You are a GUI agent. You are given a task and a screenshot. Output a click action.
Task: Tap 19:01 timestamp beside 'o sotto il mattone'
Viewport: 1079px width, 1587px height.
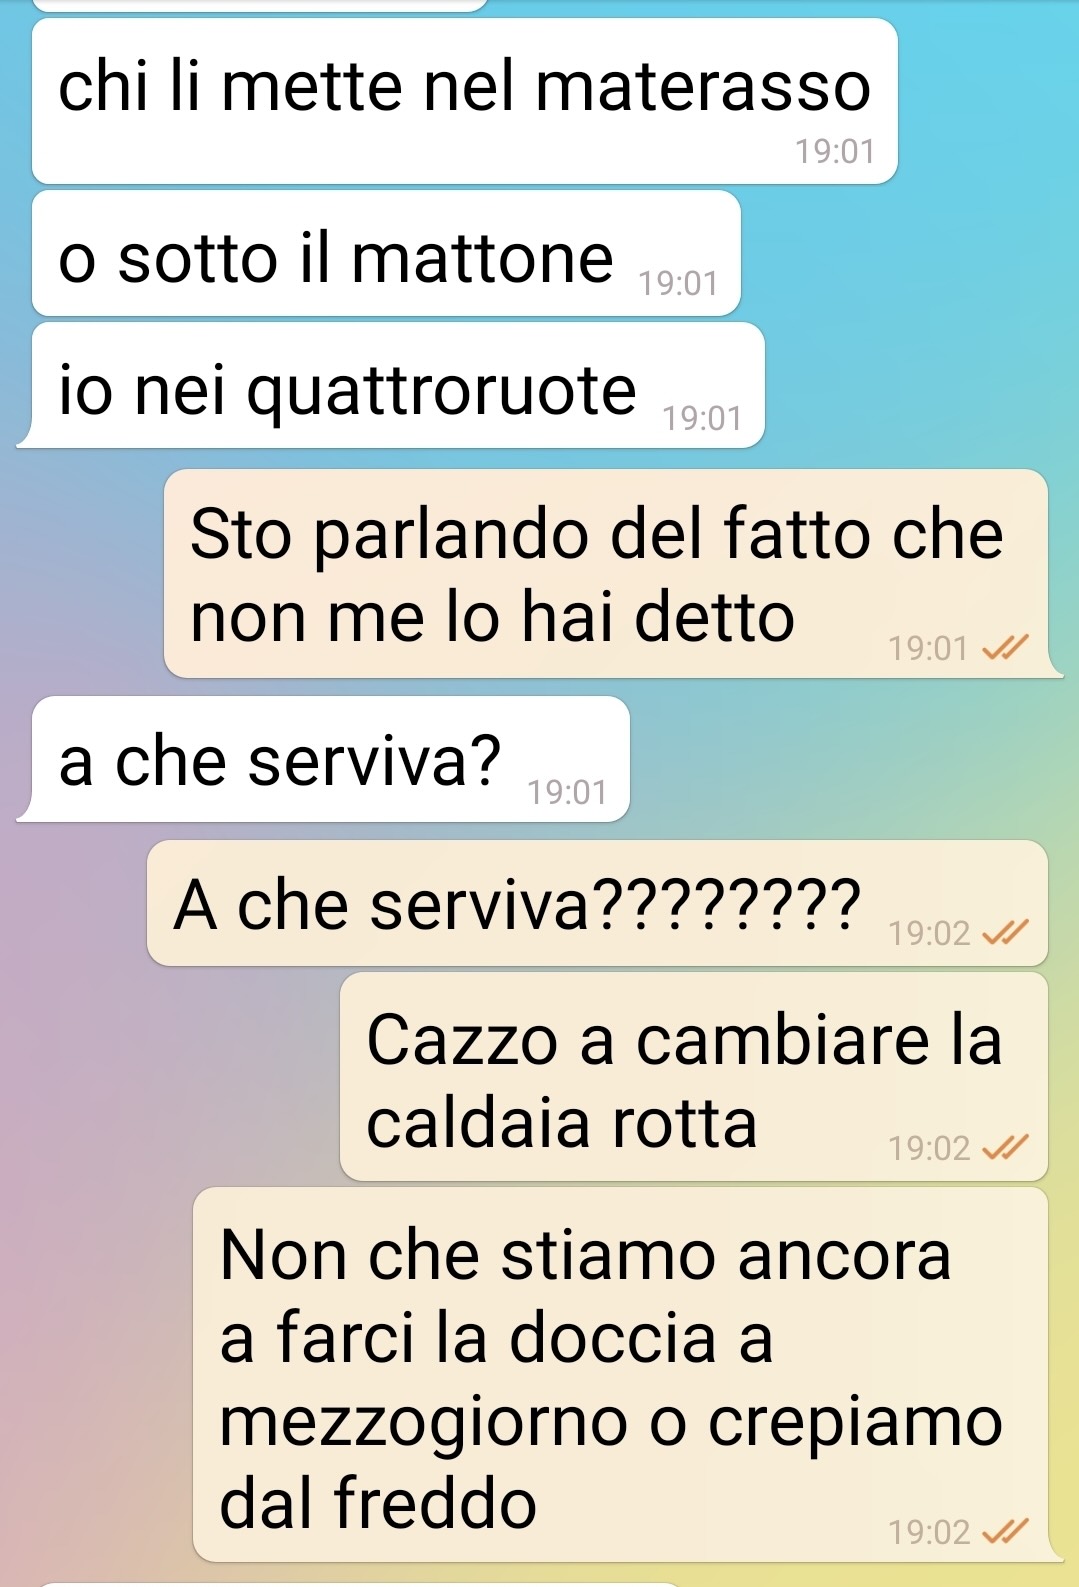pyautogui.click(x=679, y=284)
